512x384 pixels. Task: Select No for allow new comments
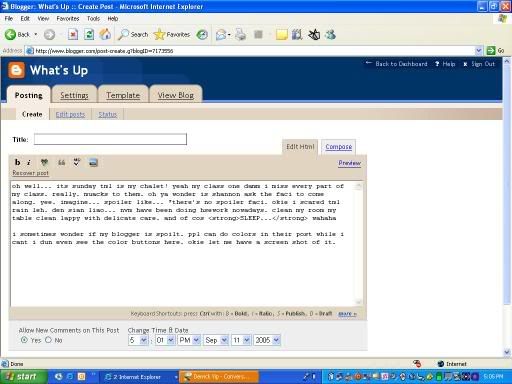(48, 340)
